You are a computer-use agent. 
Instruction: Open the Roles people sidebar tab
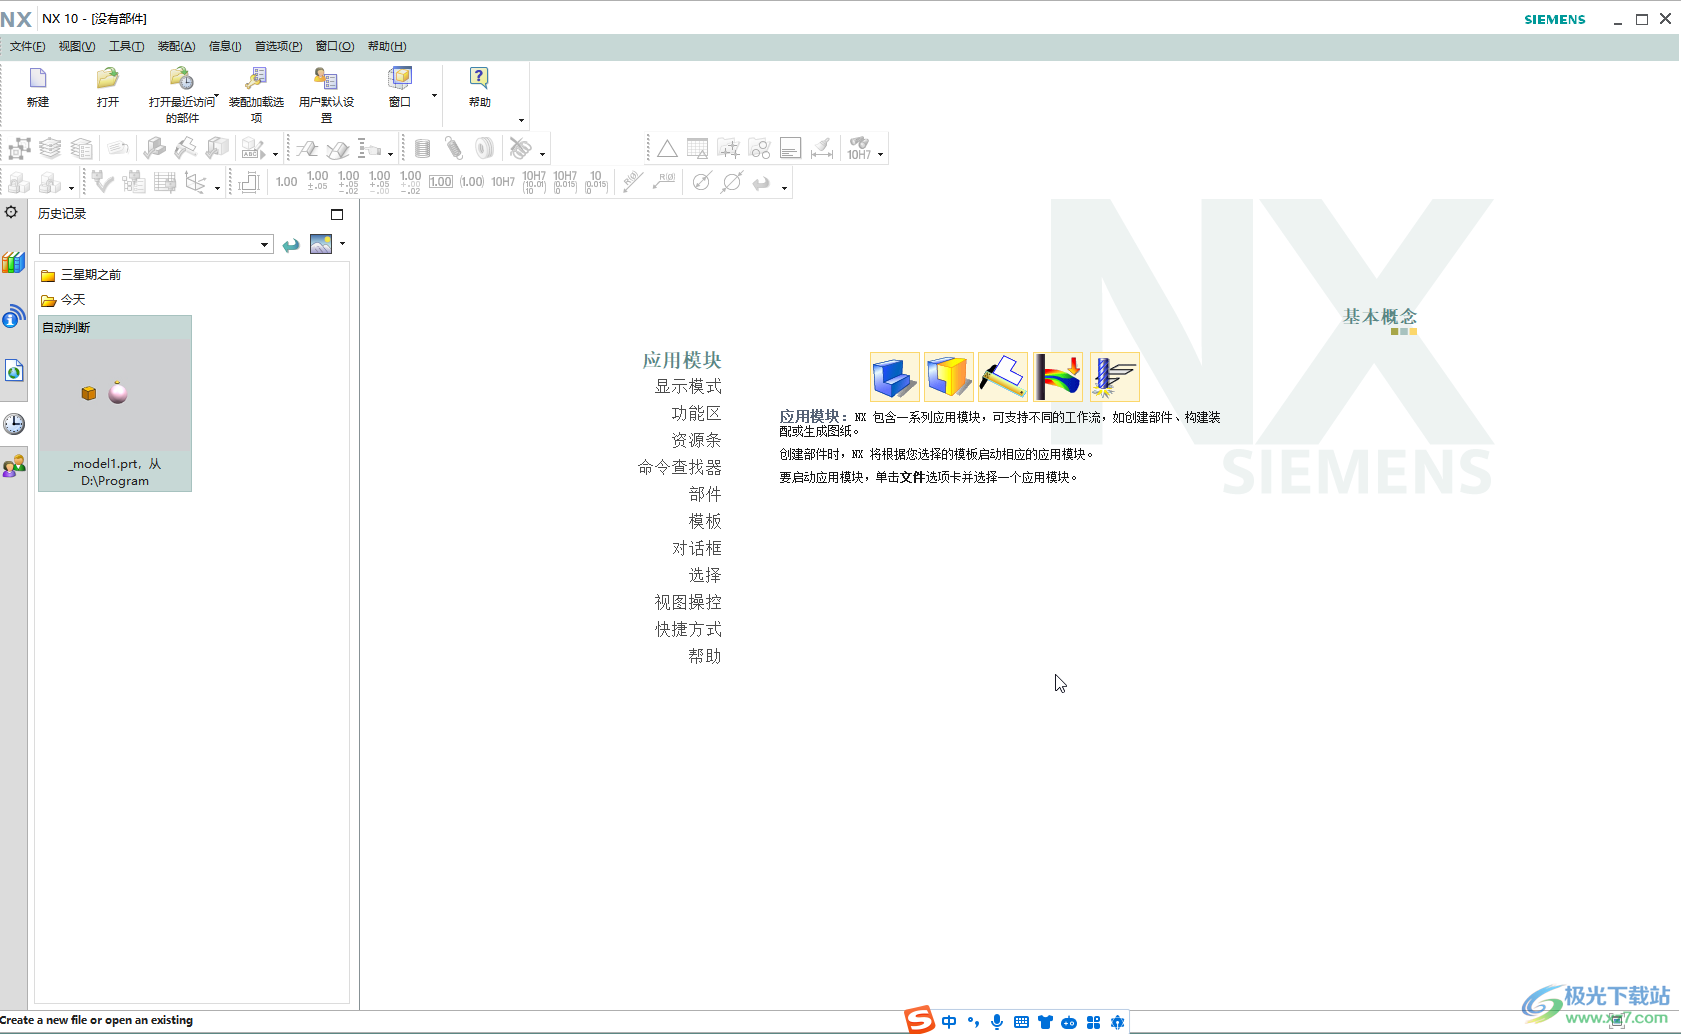point(14,466)
